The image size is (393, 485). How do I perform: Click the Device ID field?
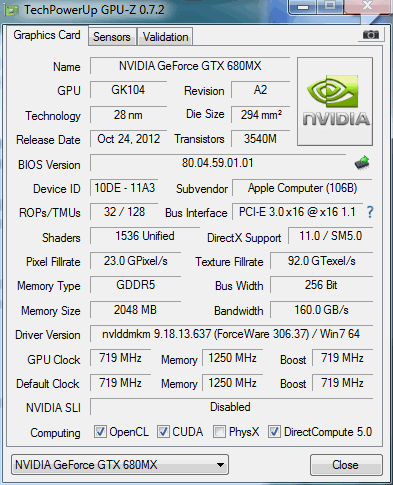click(x=124, y=188)
